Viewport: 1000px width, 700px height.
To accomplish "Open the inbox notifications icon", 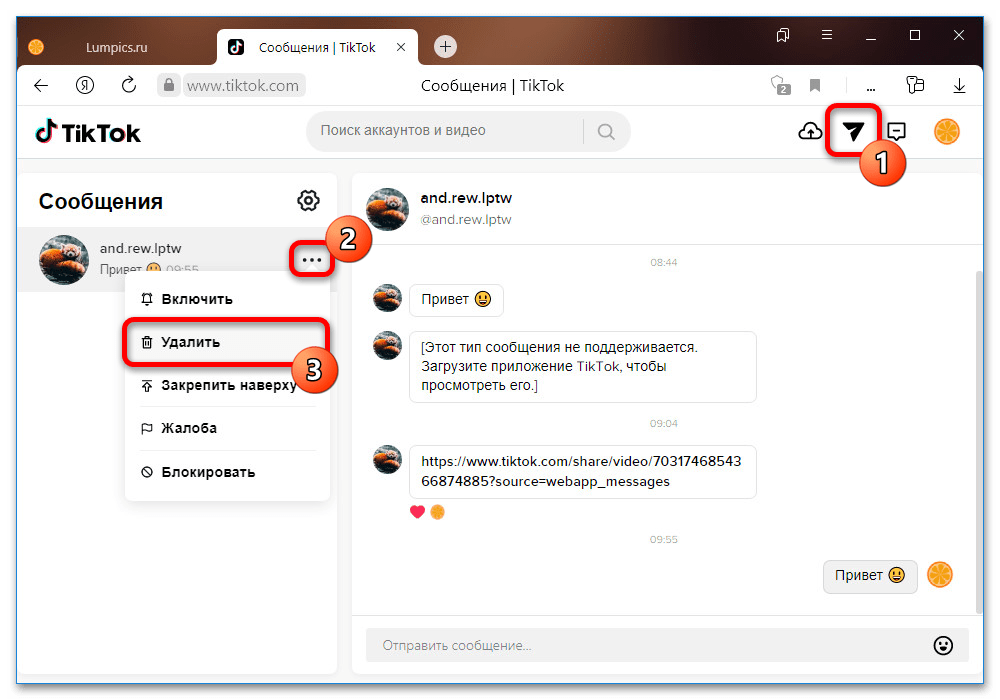I will 897,131.
